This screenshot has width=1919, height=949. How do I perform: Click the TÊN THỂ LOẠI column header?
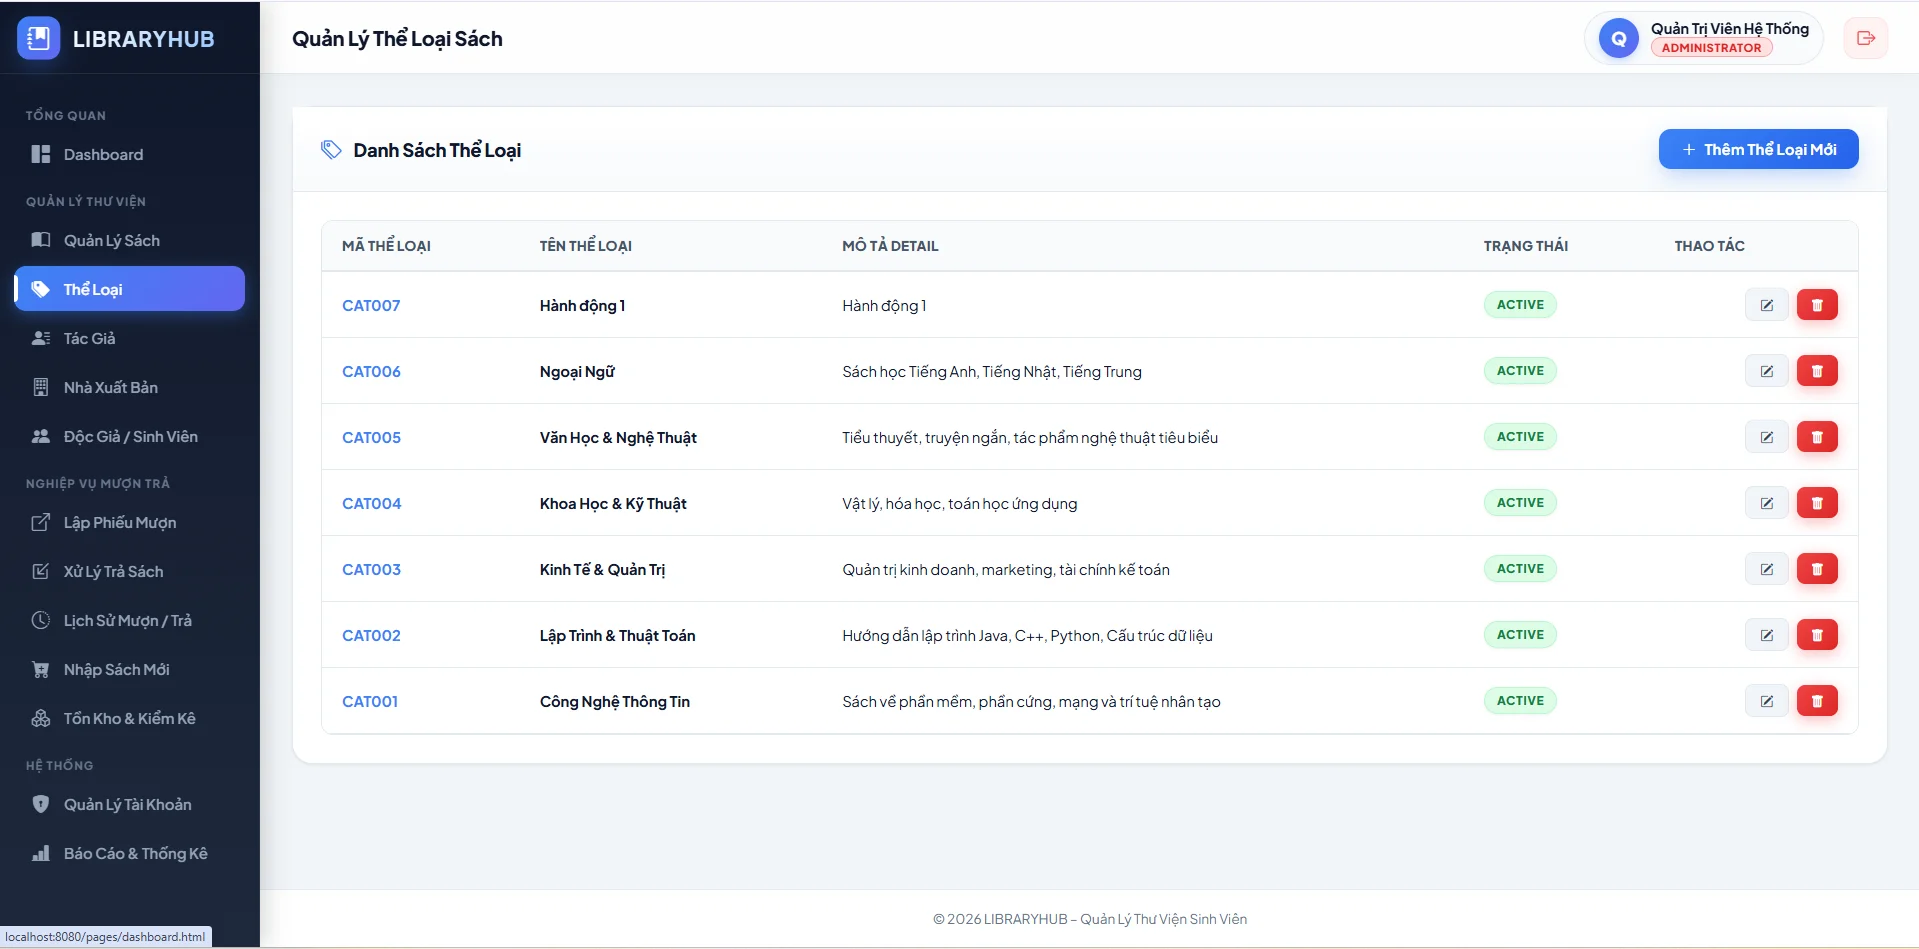586,246
